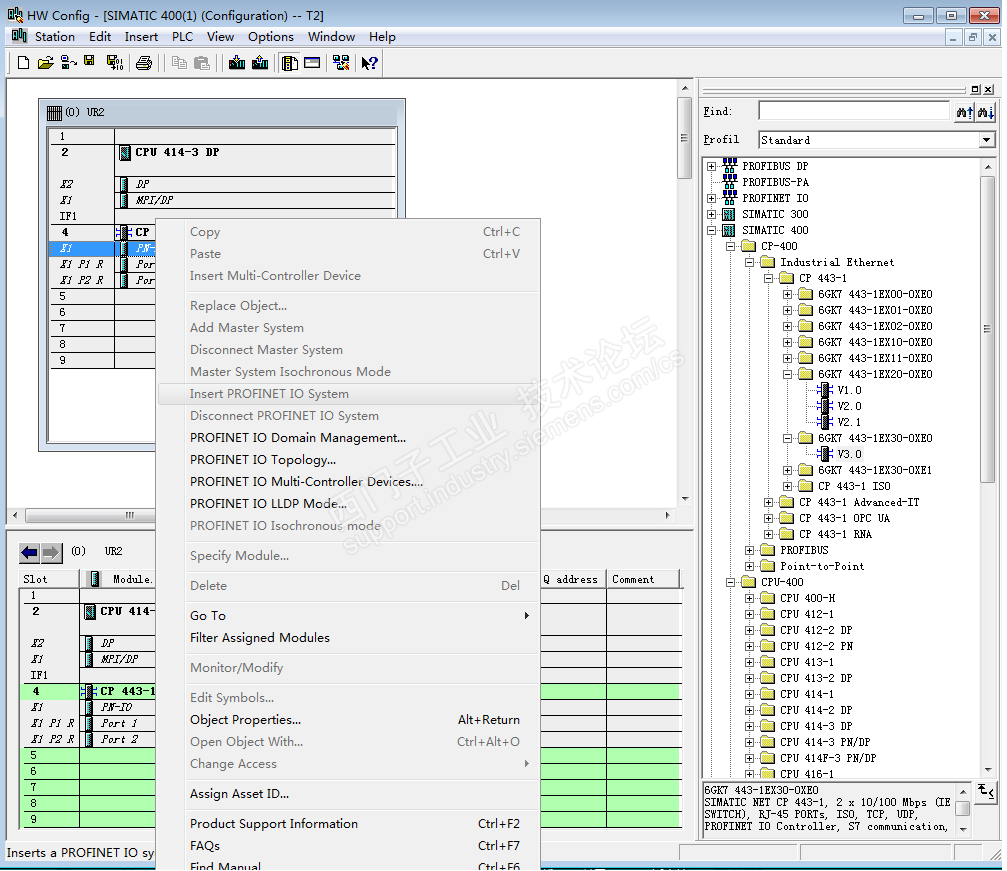
Task: Click the context Help arrow icon
Action: 370,63
